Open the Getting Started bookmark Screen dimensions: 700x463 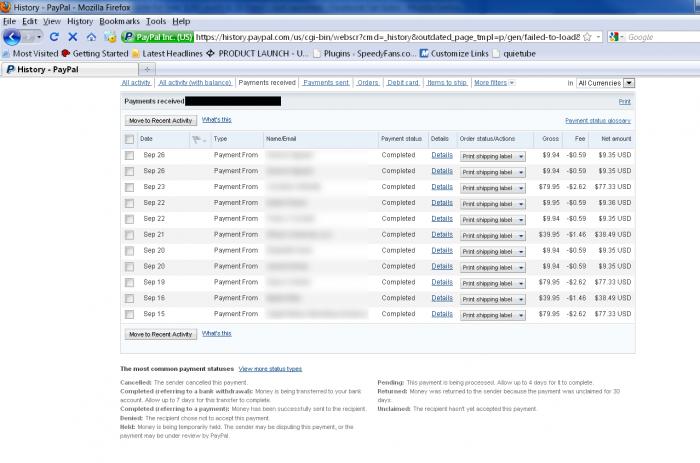[x=95, y=54]
